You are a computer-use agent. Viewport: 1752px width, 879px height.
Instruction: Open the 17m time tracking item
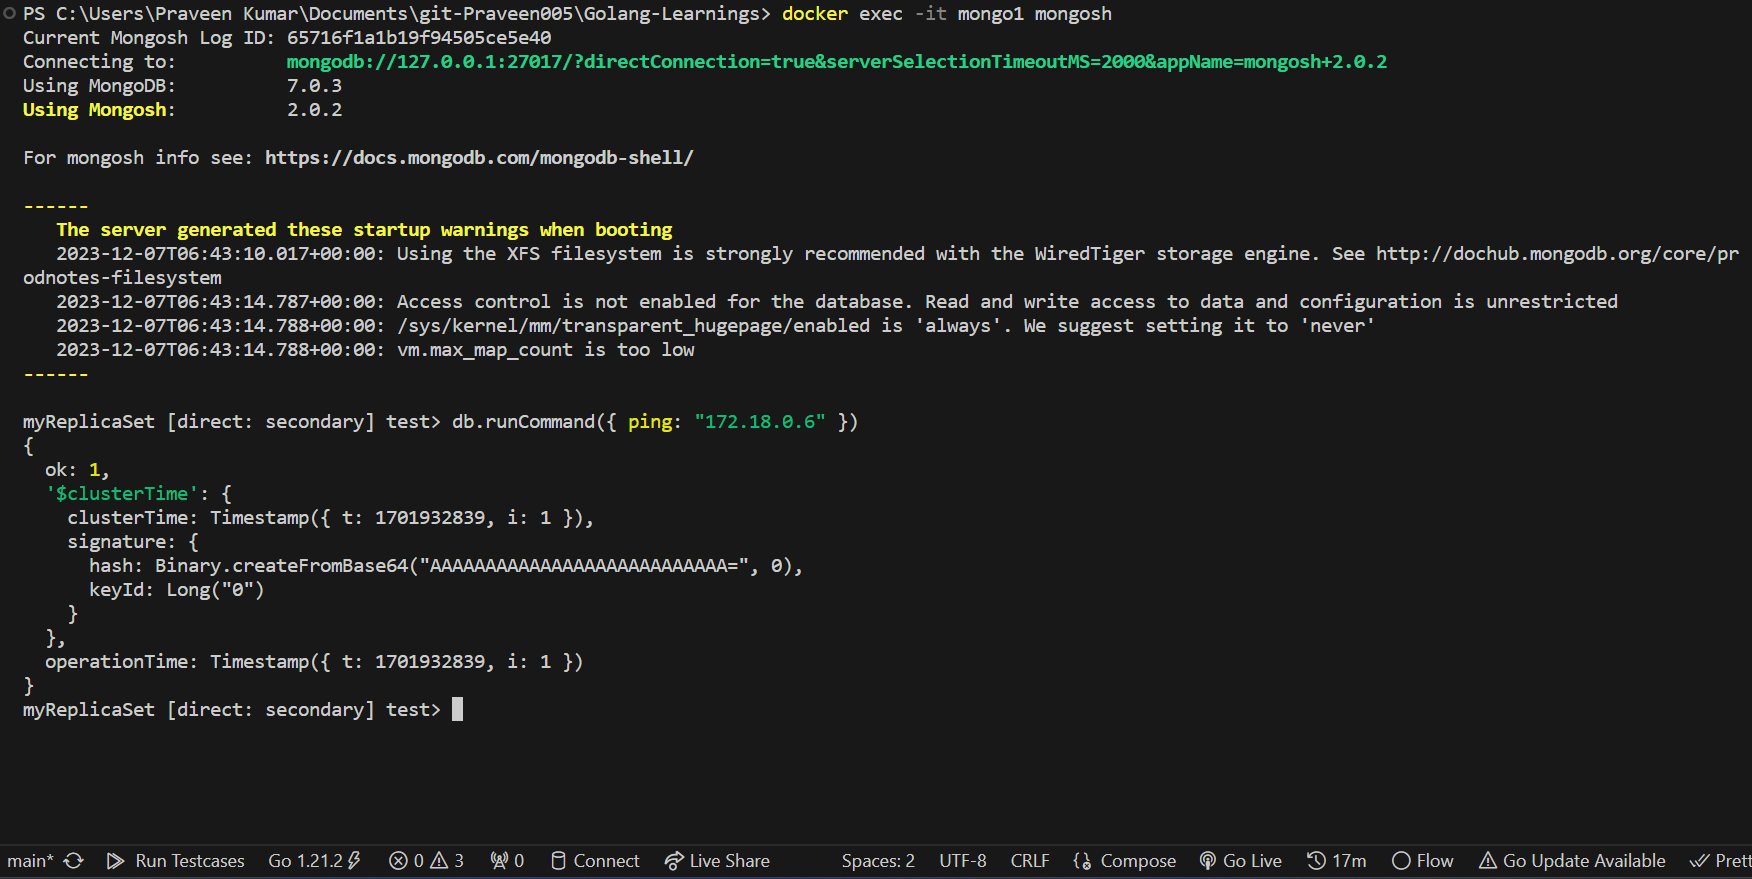pos(1336,861)
